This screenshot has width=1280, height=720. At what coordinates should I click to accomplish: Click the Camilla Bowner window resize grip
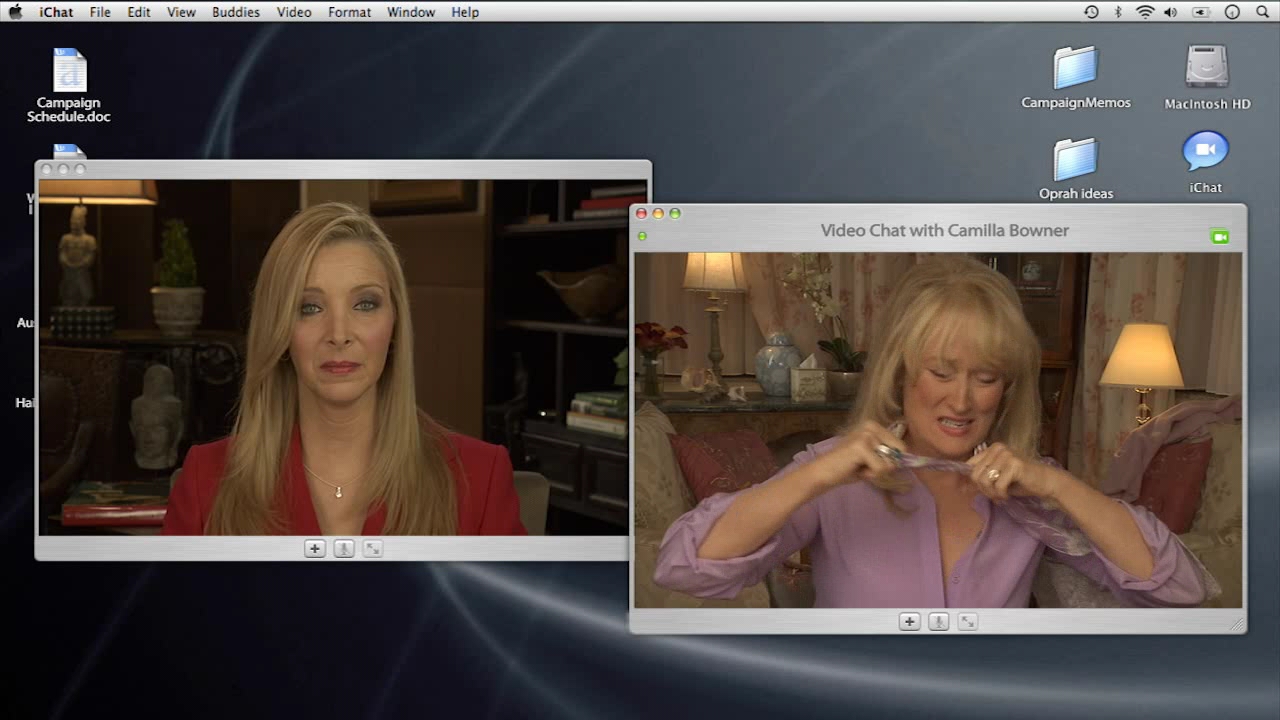pyautogui.click(x=1237, y=624)
